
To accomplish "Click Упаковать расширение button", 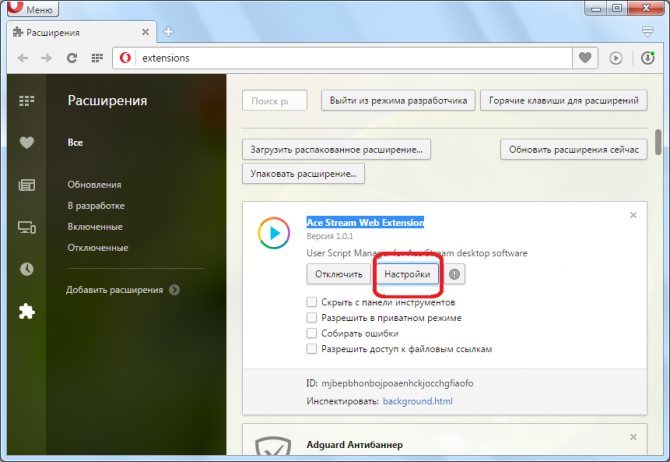I will coord(303,174).
